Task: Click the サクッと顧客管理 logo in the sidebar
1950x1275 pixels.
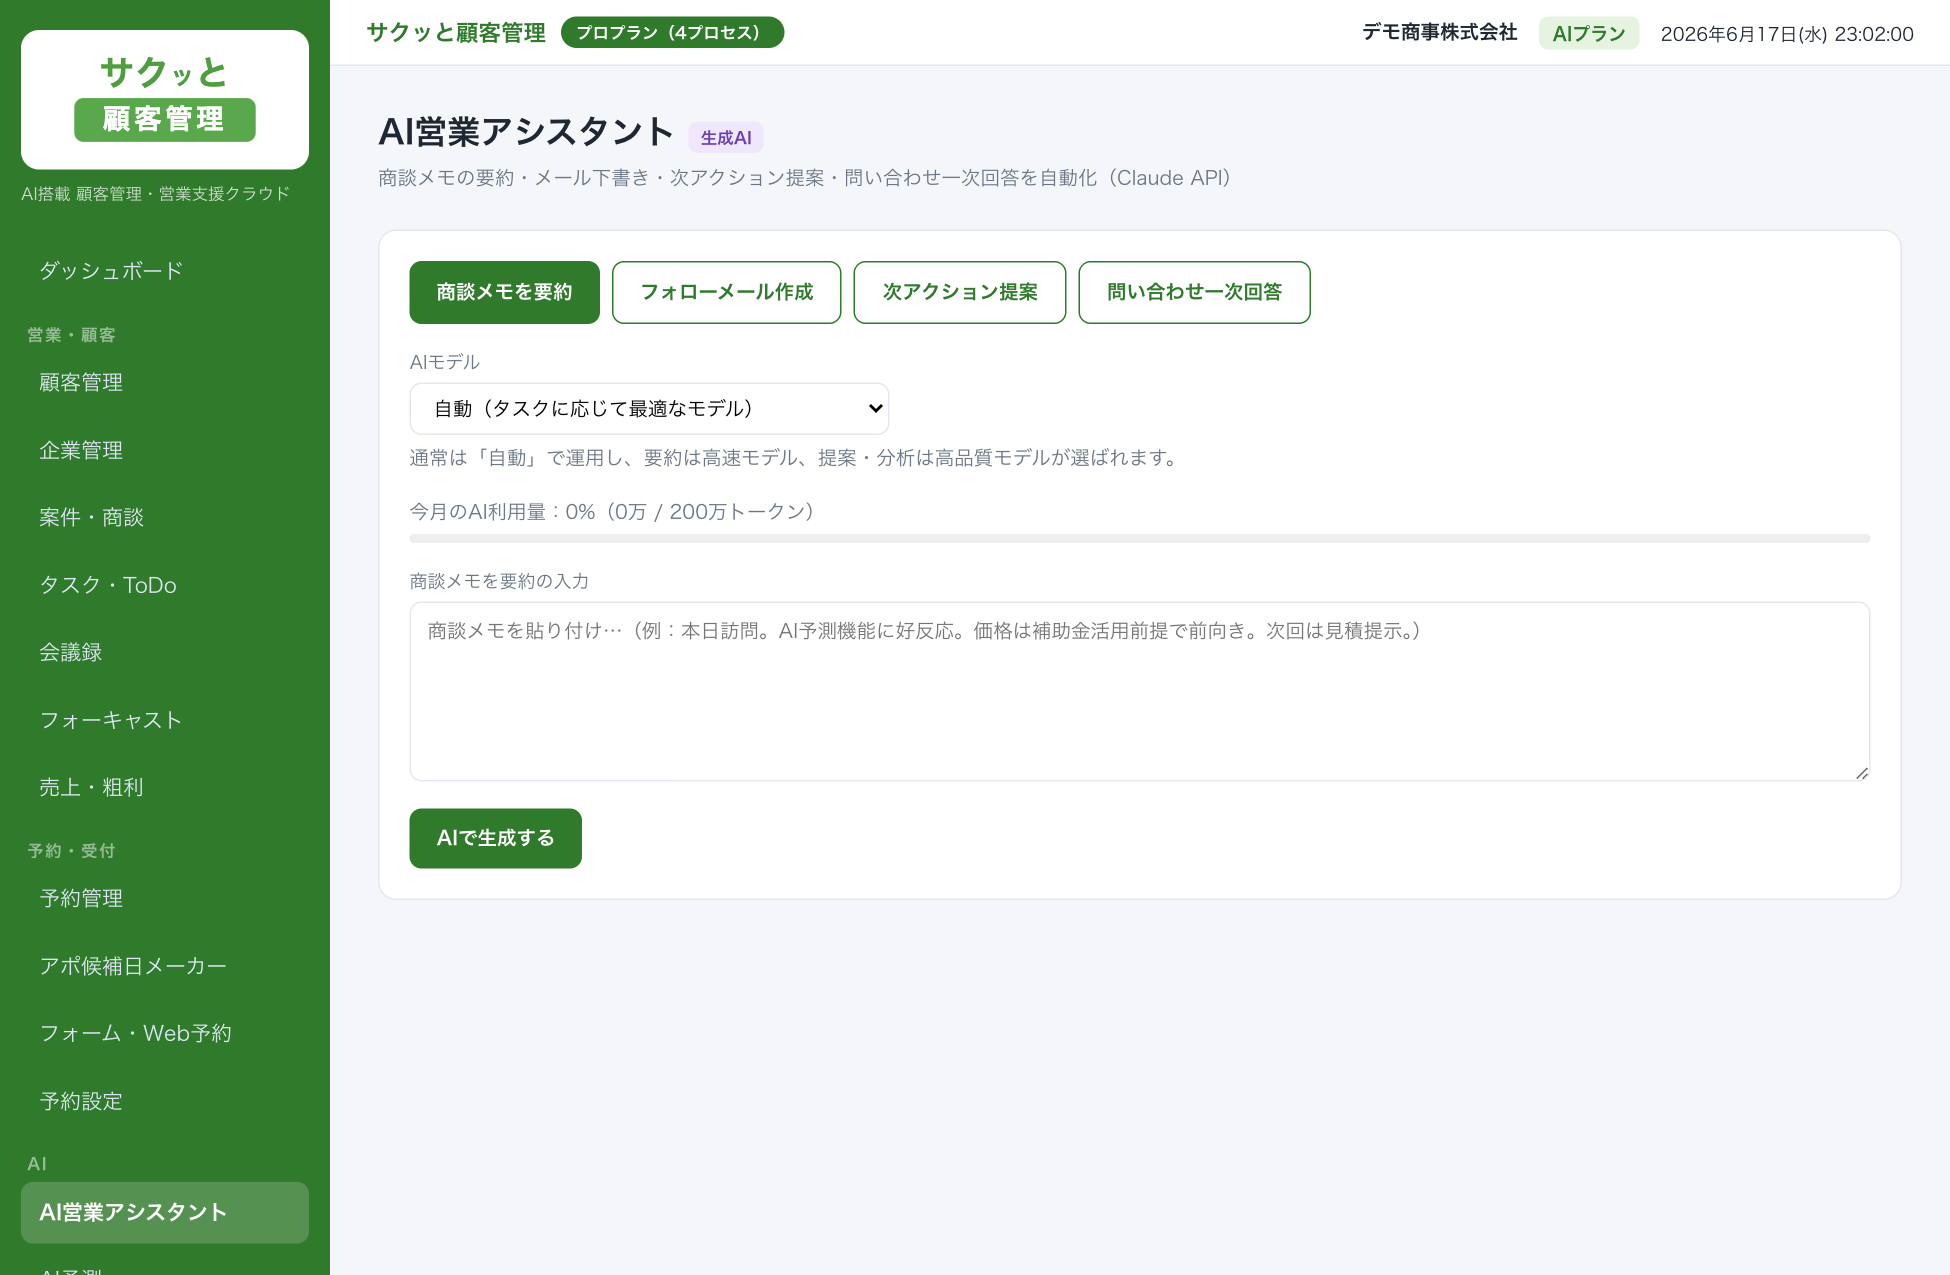Action: click(x=165, y=99)
